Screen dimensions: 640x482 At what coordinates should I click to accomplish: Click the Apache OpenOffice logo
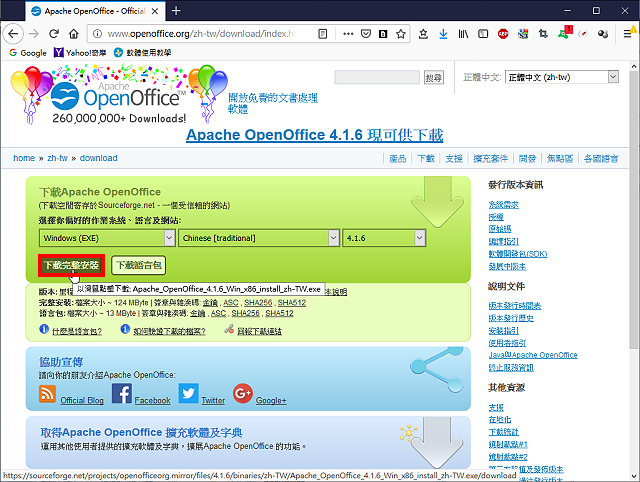click(x=118, y=96)
